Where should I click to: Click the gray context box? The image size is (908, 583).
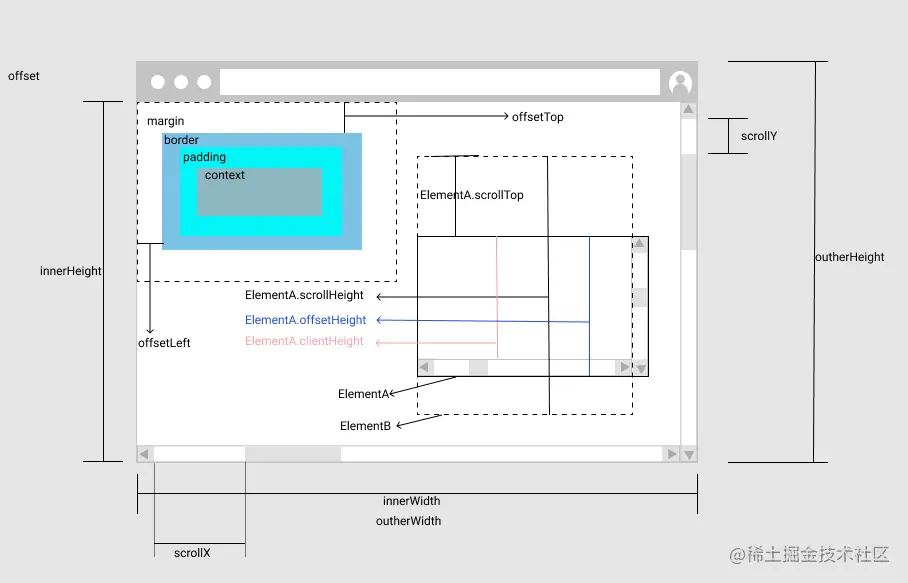tap(259, 192)
